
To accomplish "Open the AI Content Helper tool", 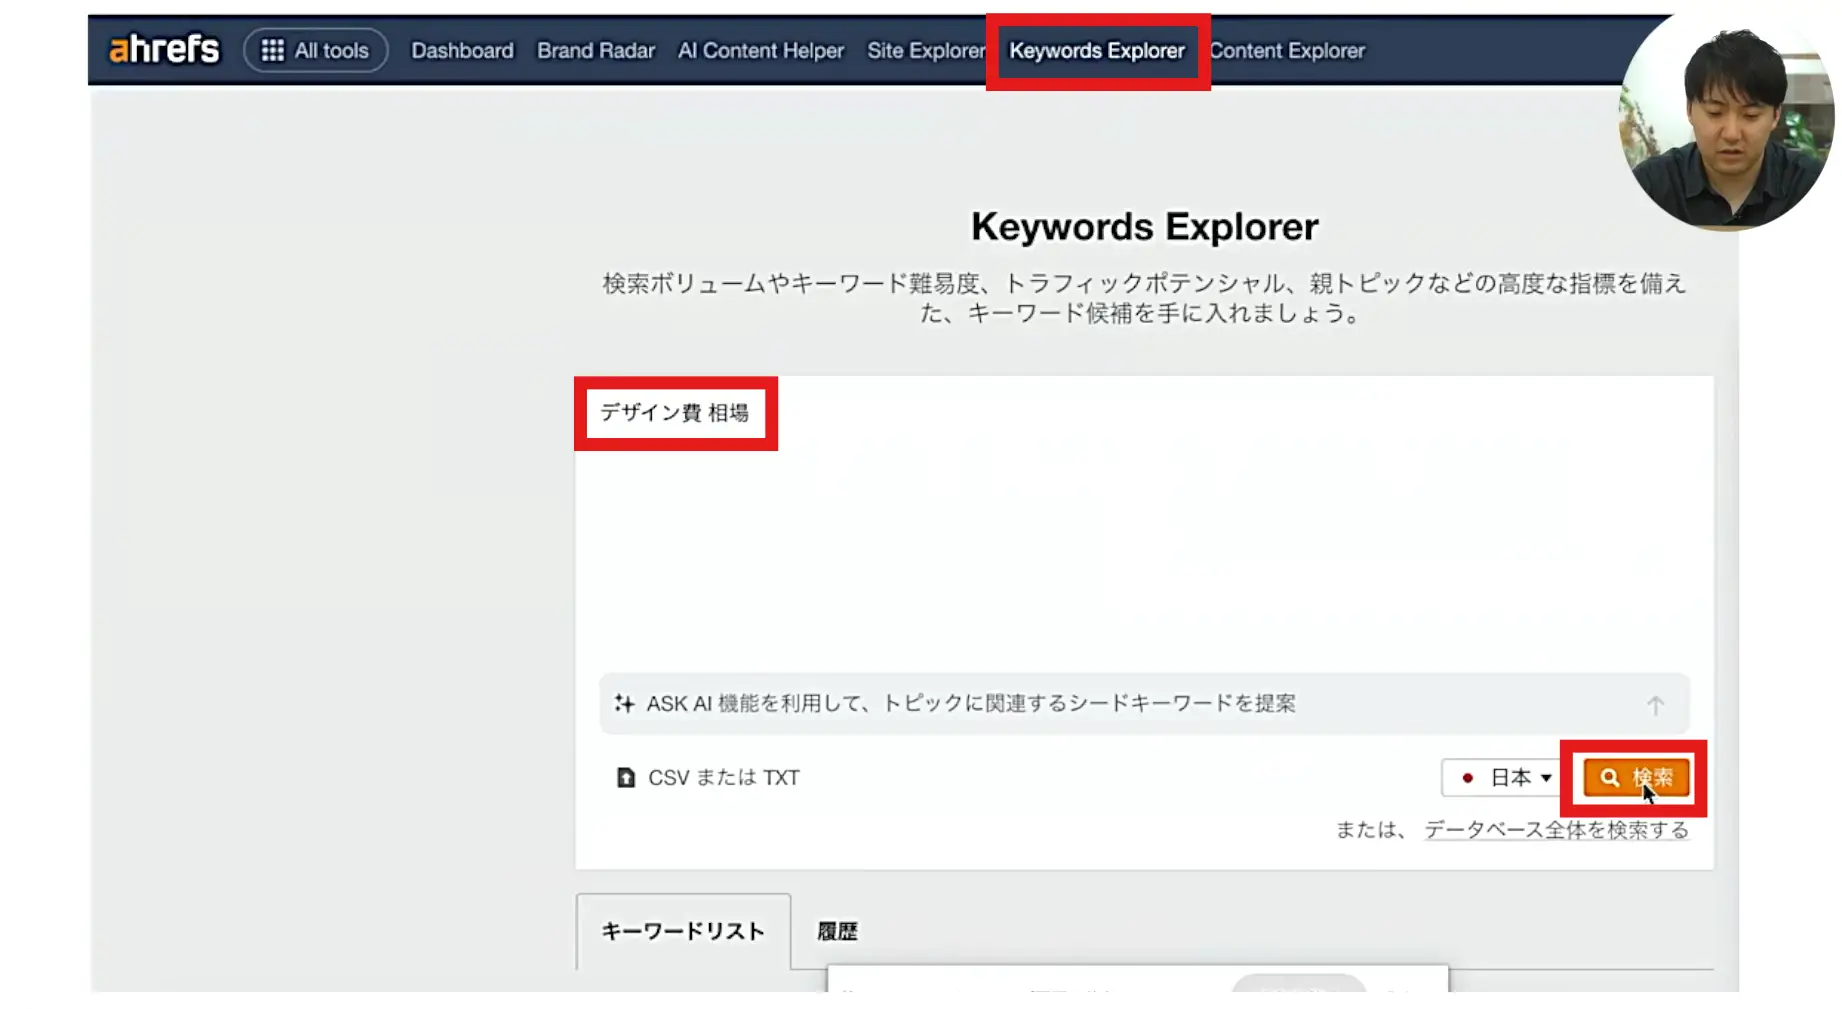I will click(760, 50).
